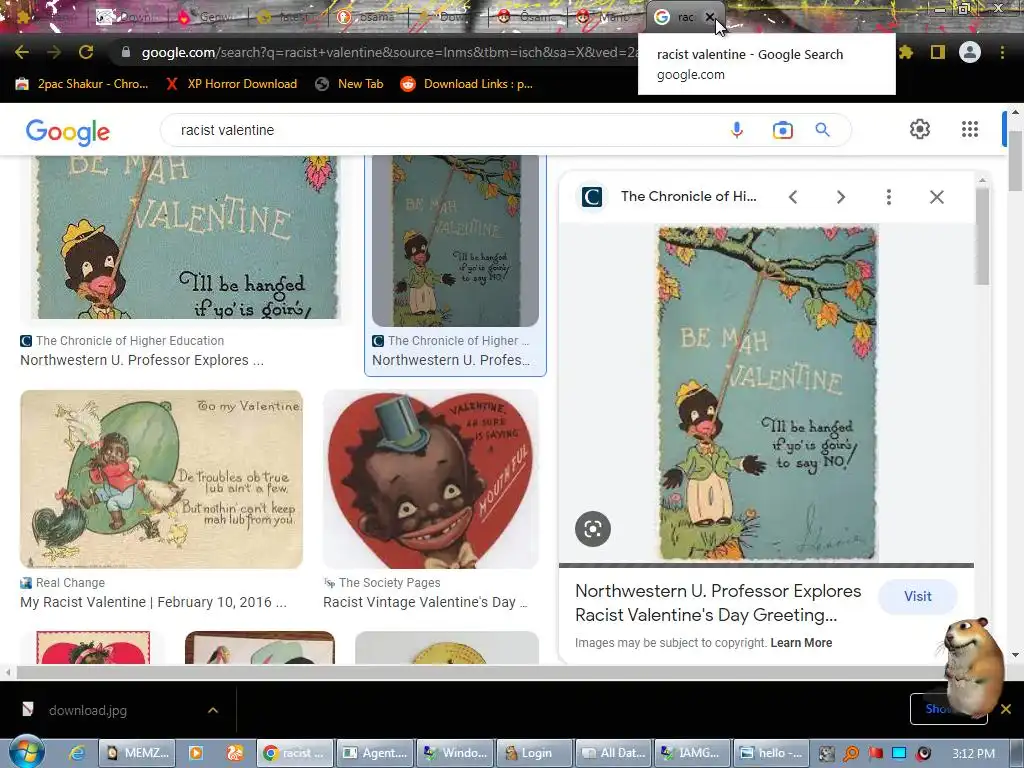Click the red flag tray icon
The height and width of the screenshot is (768, 1024).
click(875, 753)
